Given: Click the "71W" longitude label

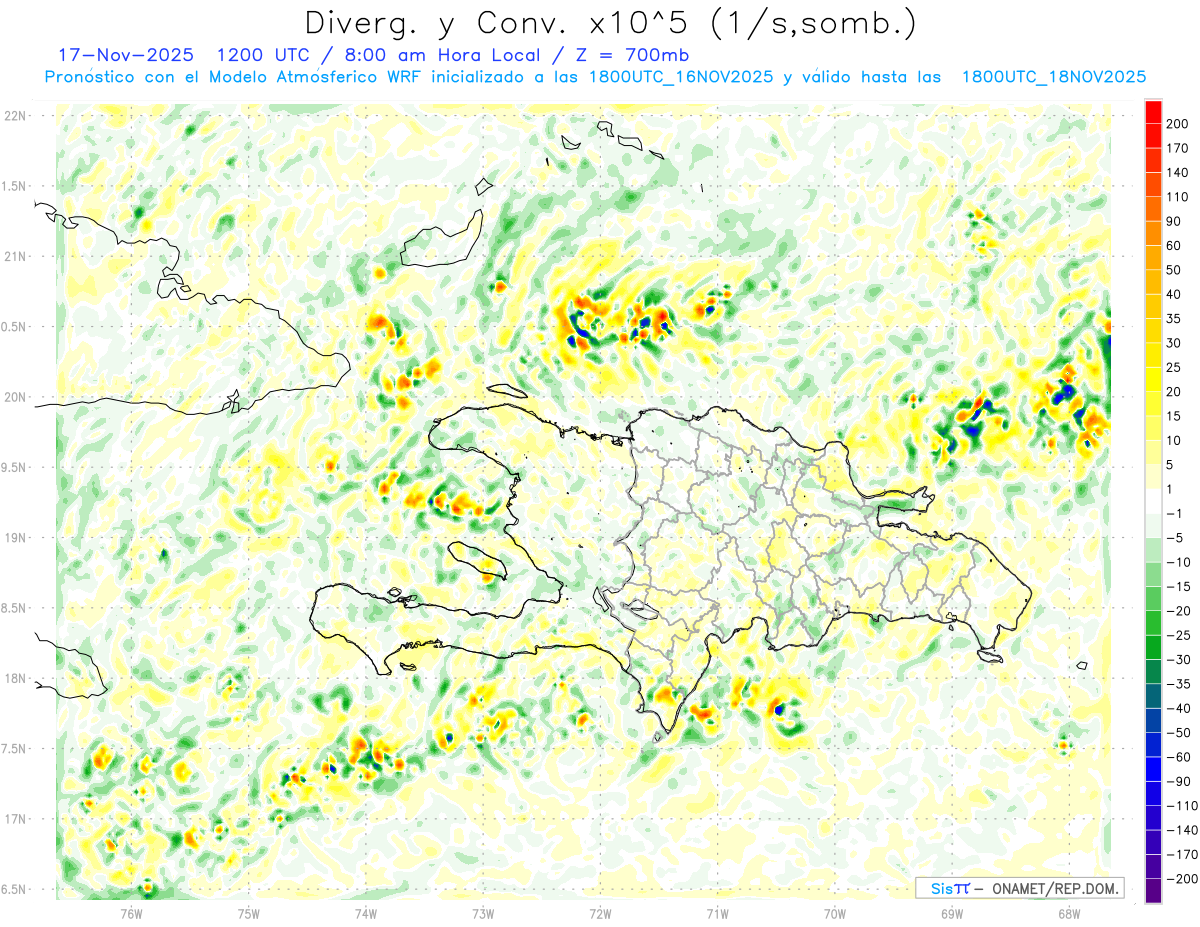Looking at the screenshot, I should coord(717,913).
